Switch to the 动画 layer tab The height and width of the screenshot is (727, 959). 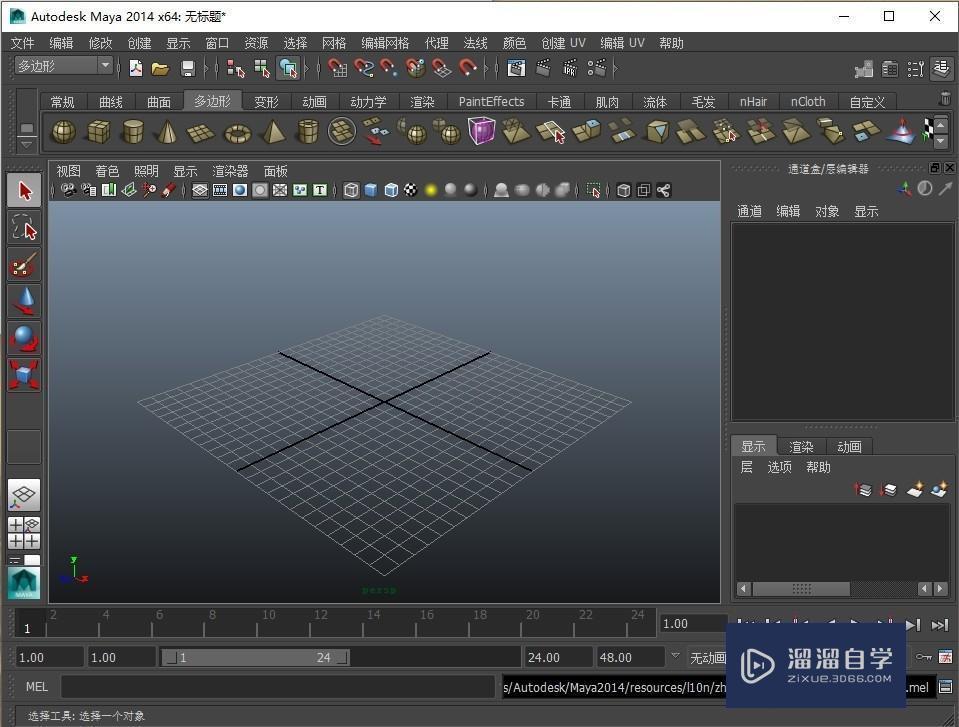[x=849, y=446]
